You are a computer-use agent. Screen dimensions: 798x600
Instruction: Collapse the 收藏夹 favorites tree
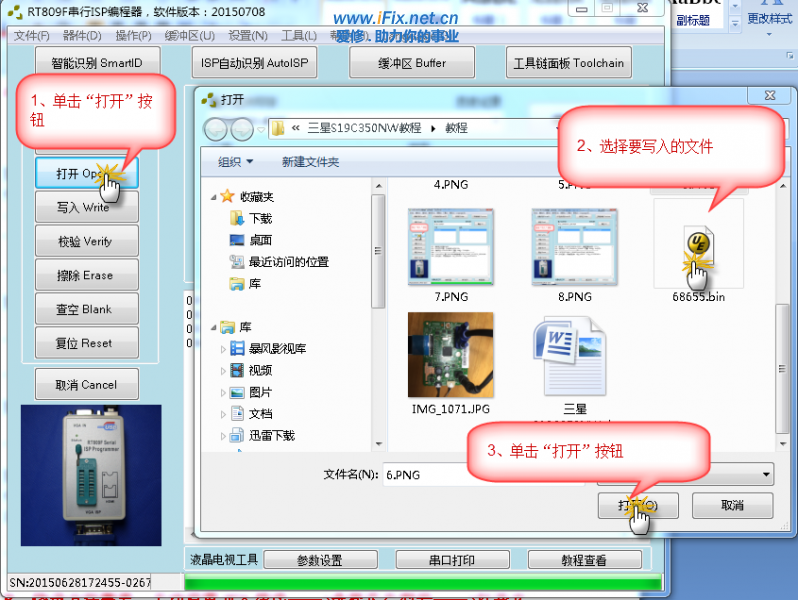(212, 196)
